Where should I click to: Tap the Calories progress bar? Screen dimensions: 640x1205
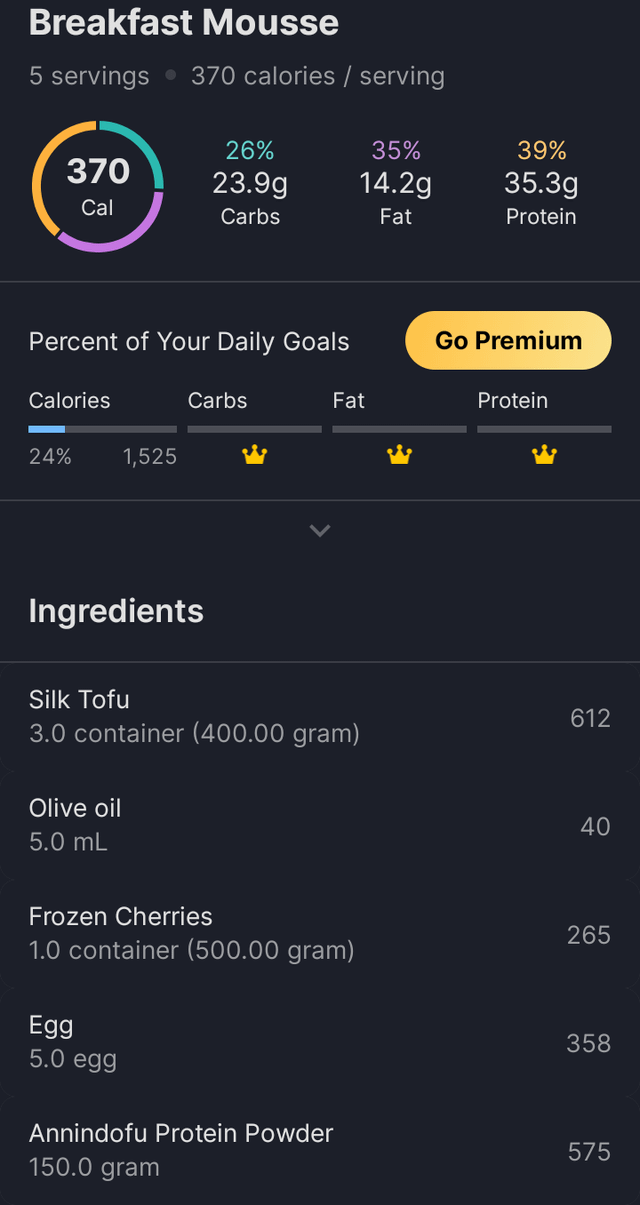pos(102,429)
